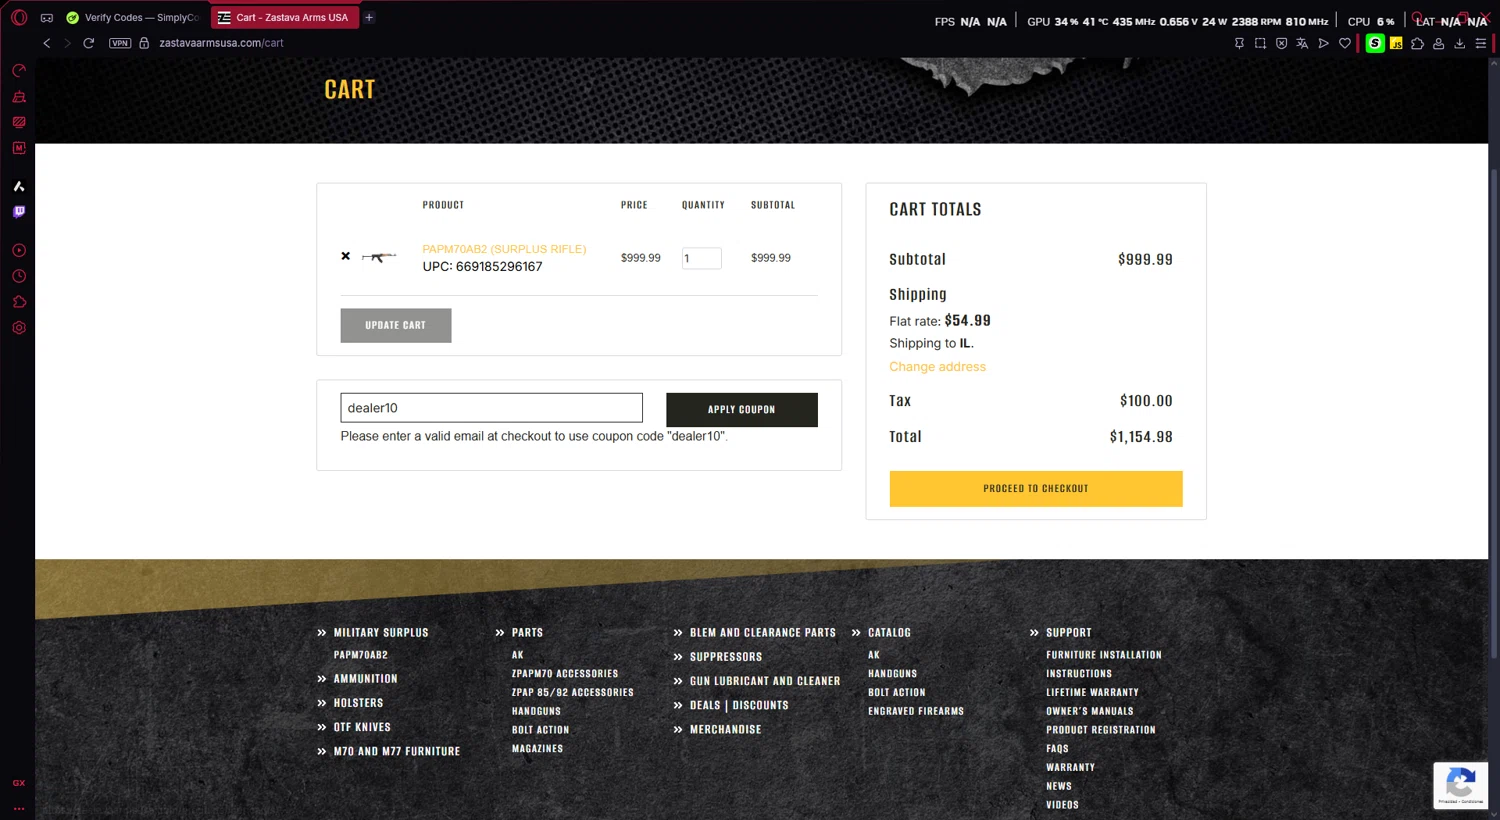Screen dimensions: 1500x820
Task: Open PAPM70AB2 (SURPLUS RIFLE) product link
Action: (504, 249)
